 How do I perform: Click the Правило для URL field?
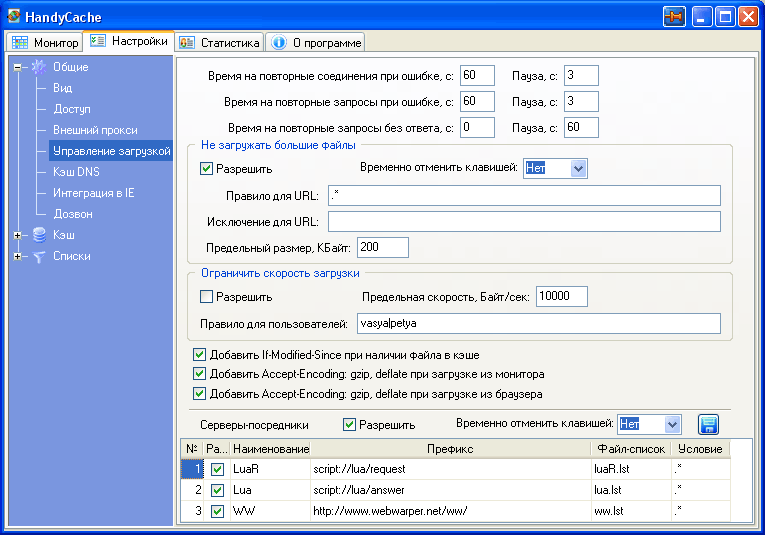click(524, 195)
